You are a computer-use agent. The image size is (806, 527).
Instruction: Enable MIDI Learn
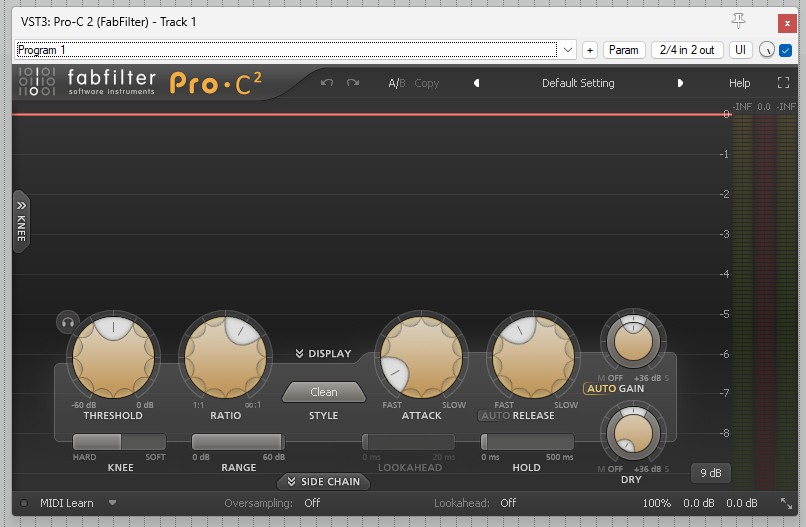67,503
